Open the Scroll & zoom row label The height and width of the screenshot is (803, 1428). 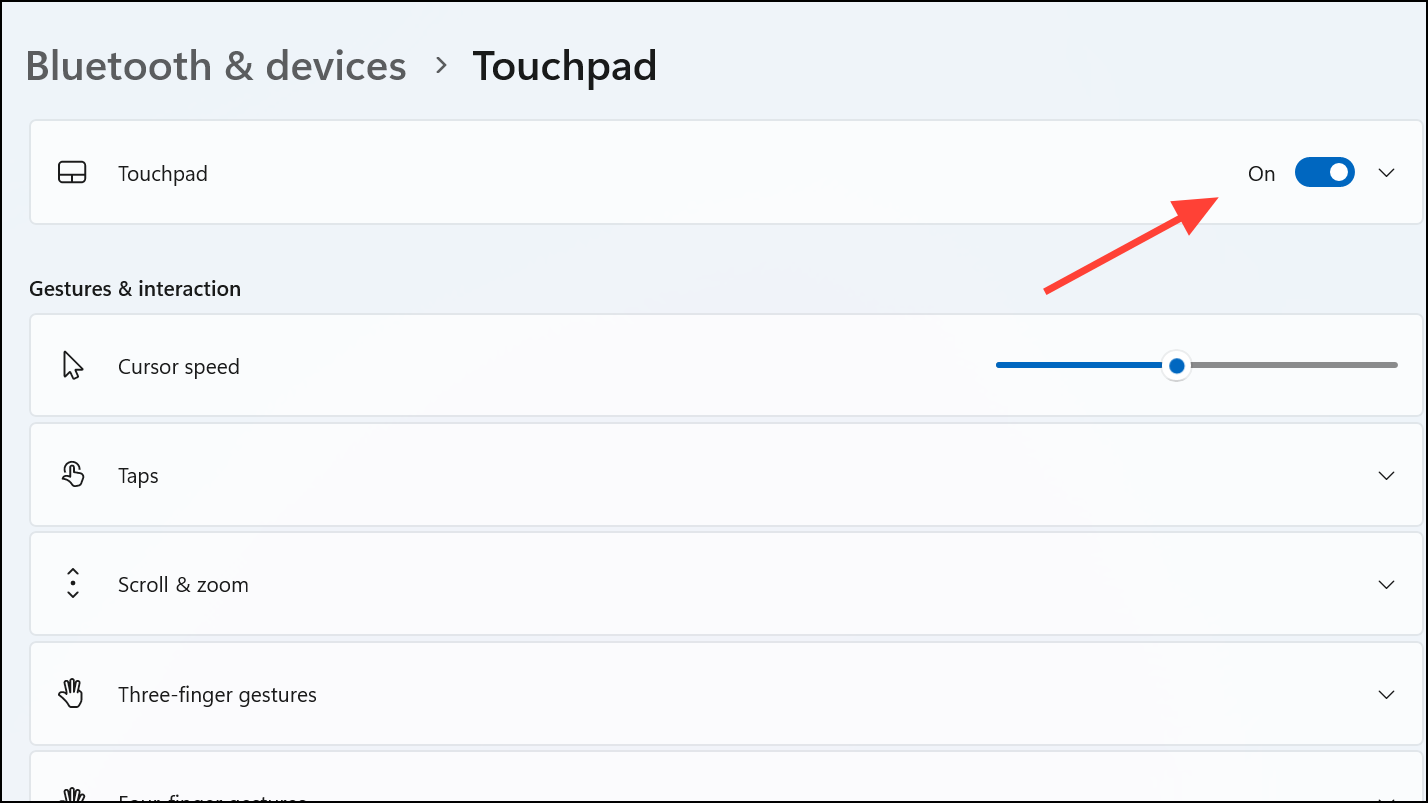point(183,585)
